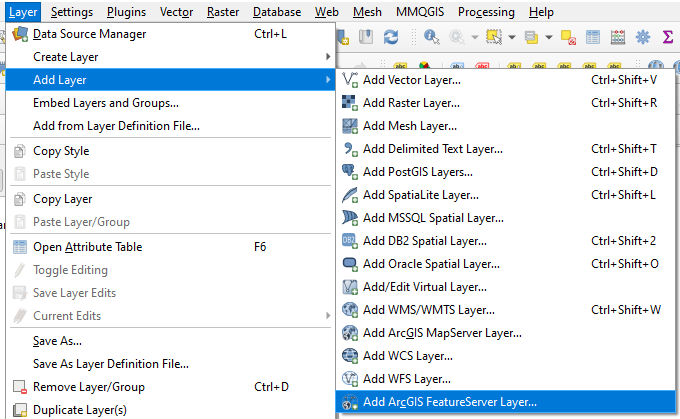Image resolution: width=680 pixels, height=419 pixels.
Task: Select the Paste Style menu entry
Action: (x=170, y=174)
